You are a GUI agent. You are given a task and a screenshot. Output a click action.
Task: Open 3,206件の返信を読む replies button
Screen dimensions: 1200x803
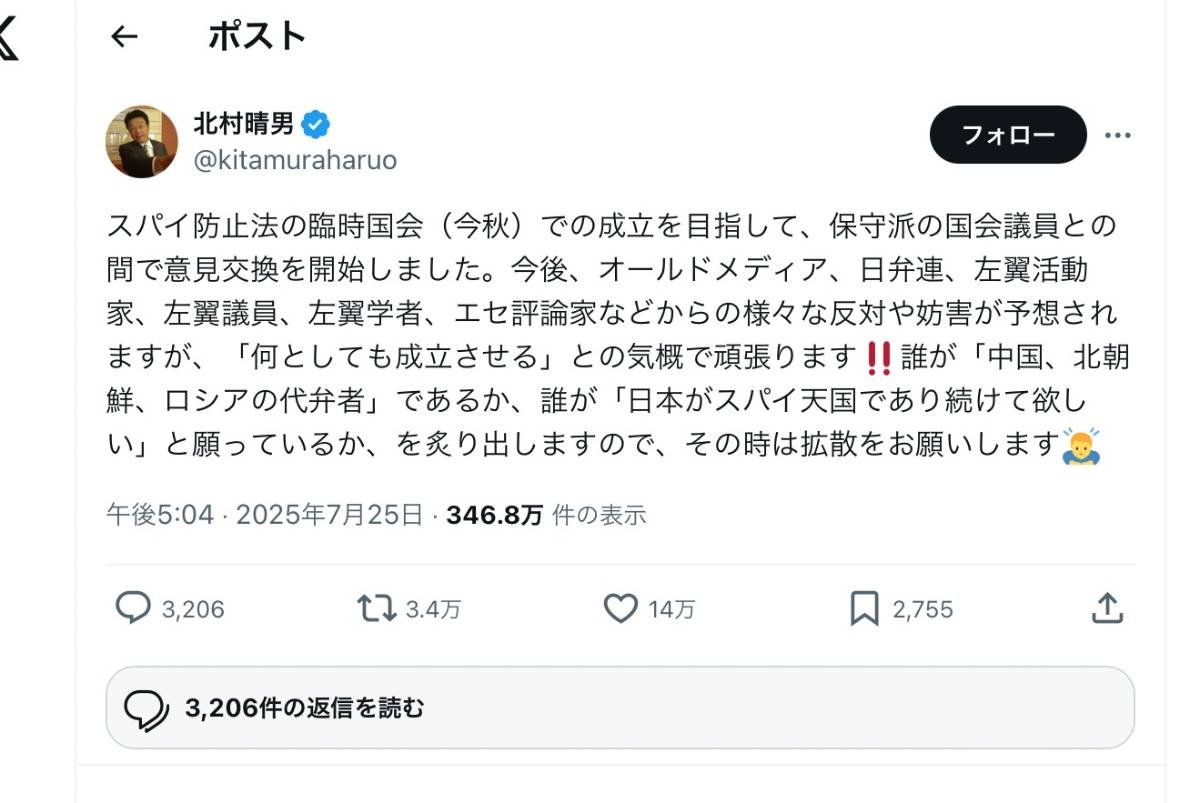(620, 708)
